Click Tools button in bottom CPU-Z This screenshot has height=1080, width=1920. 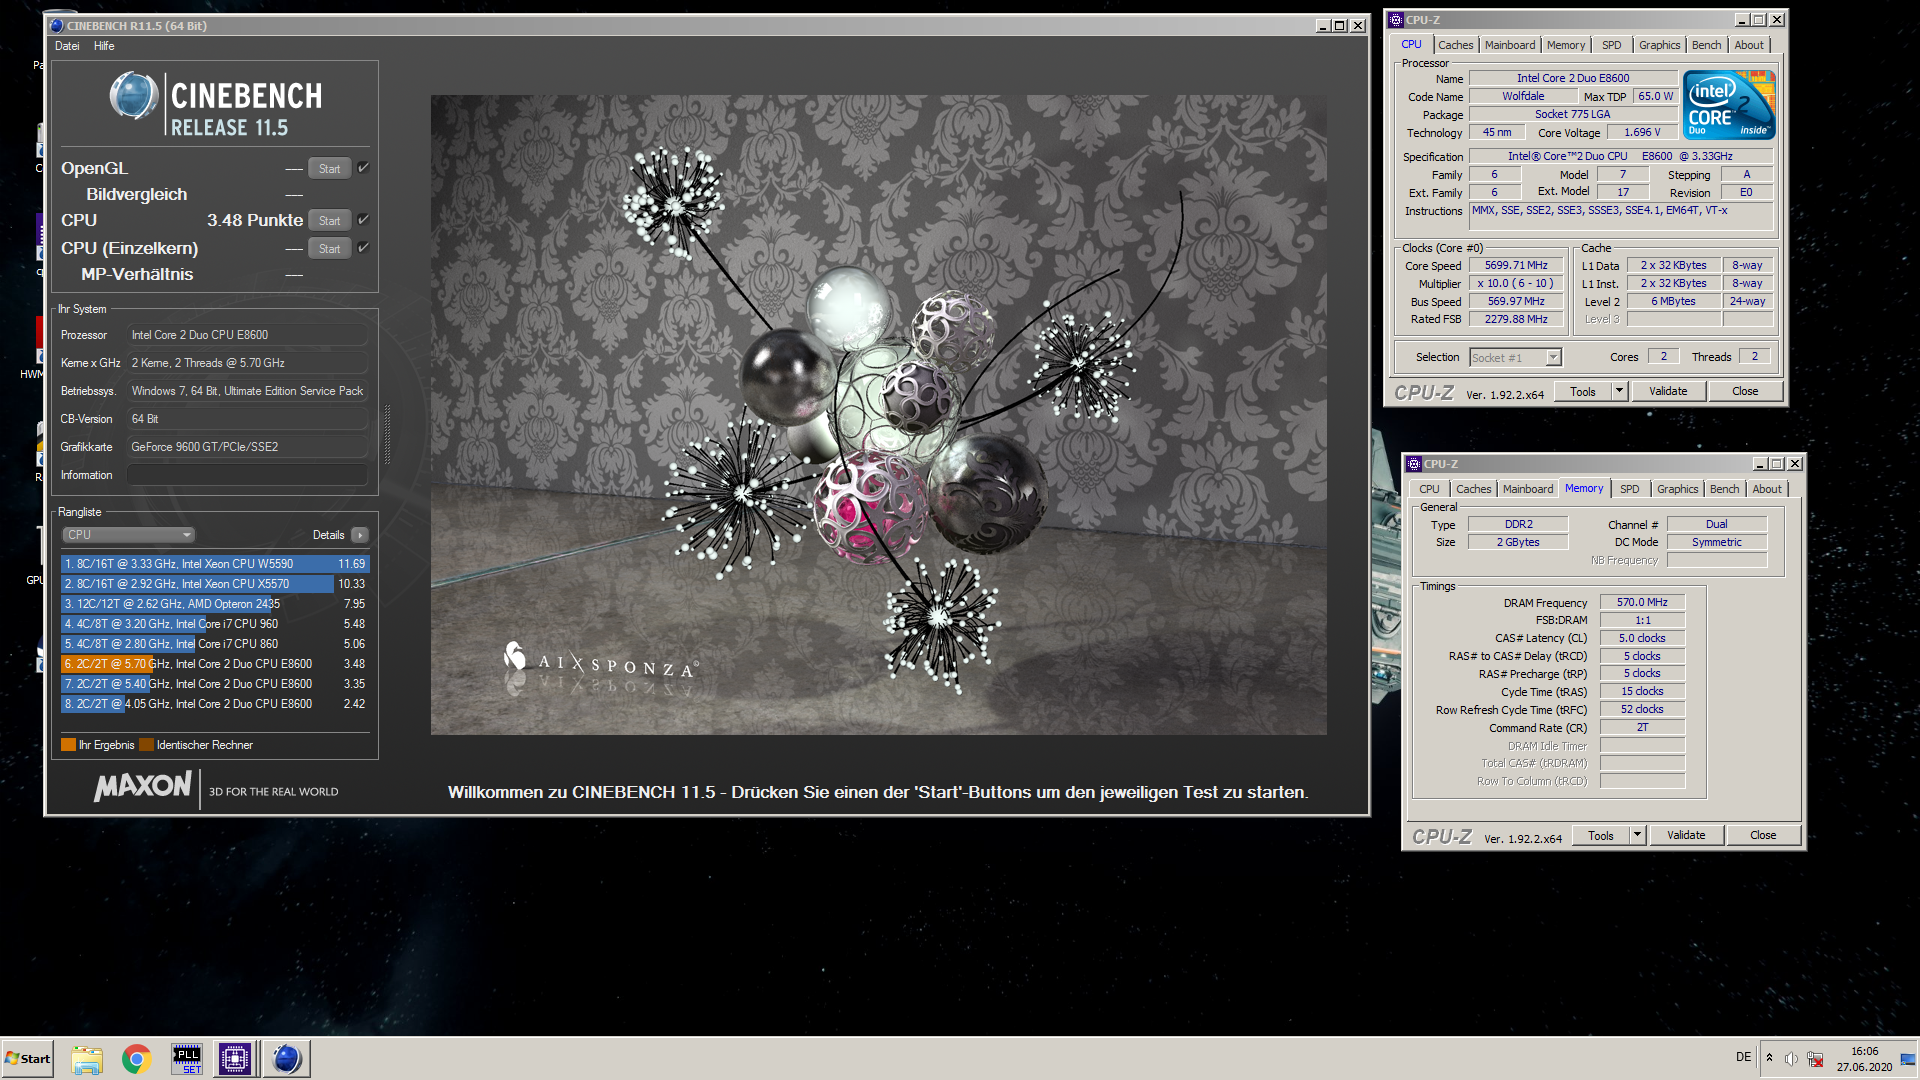[1600, 835]
